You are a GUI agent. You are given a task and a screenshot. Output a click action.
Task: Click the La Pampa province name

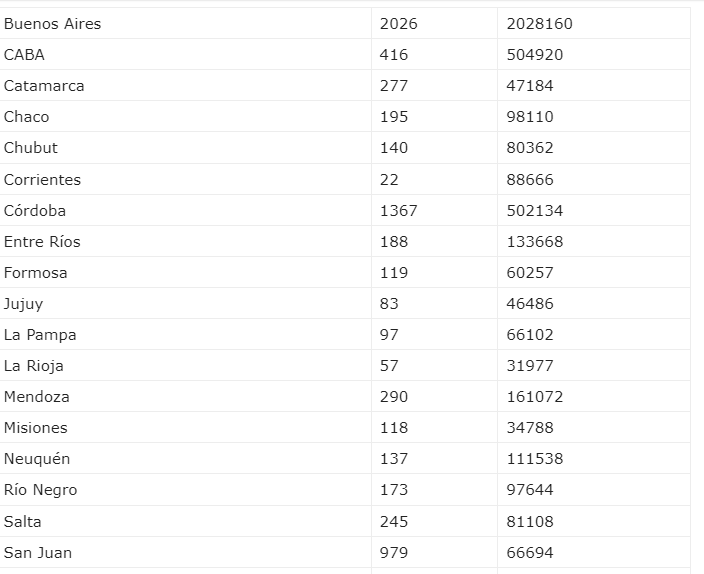pos(40,335)
